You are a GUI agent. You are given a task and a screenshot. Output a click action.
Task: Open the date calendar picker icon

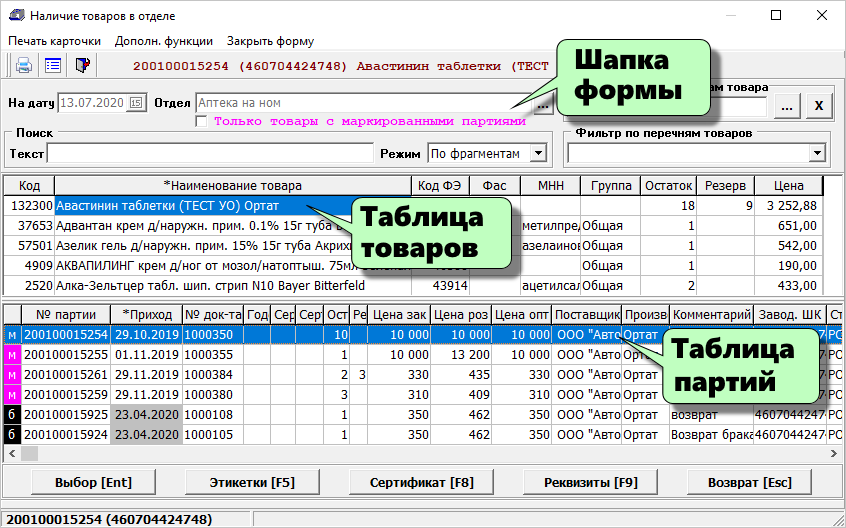click(x=137, y=102)
